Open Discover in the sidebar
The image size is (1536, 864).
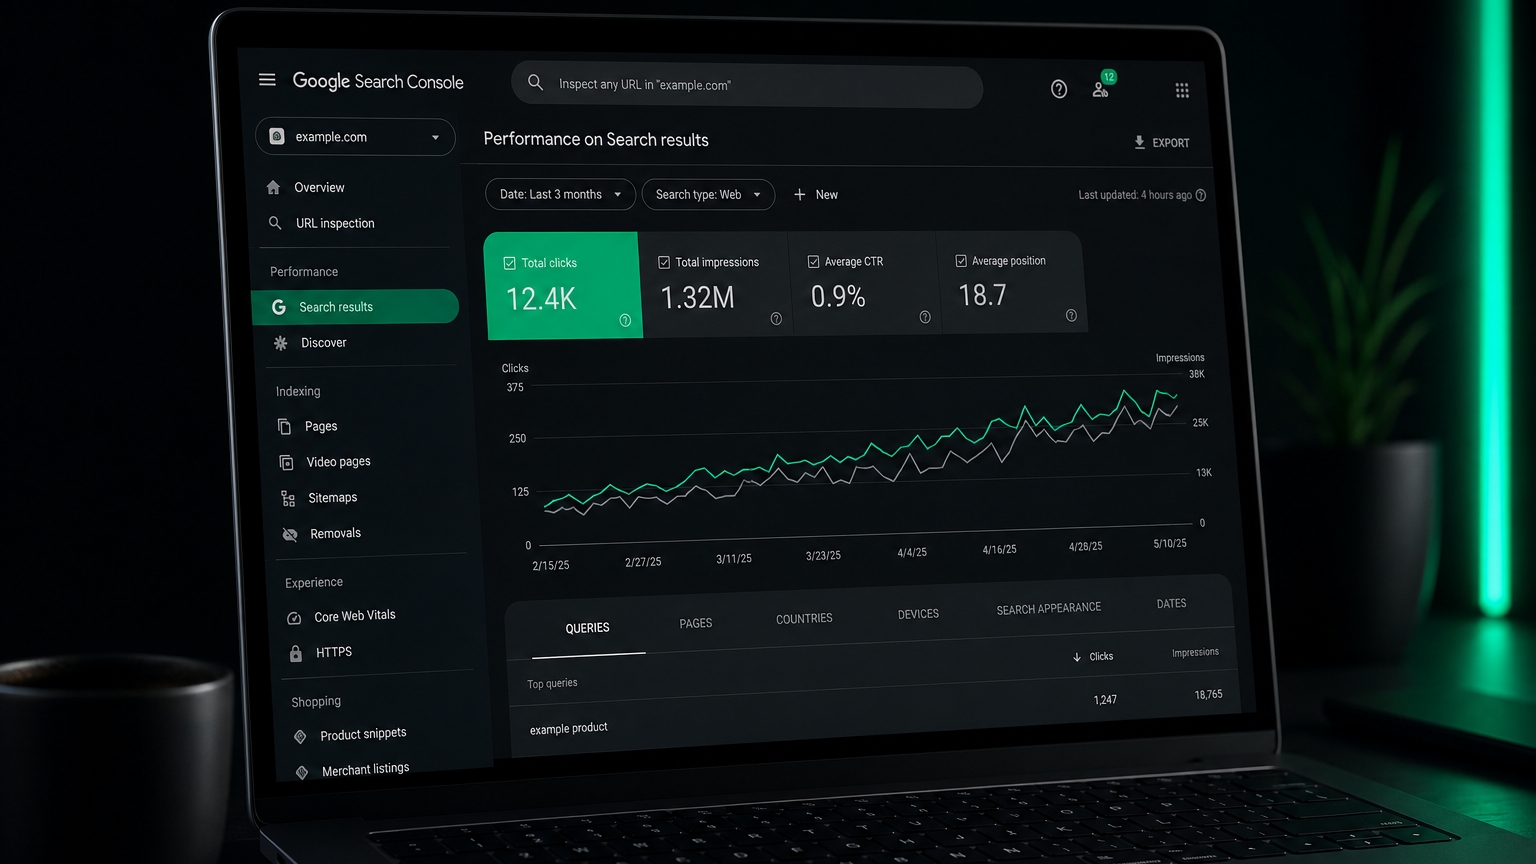coord(324,343)
